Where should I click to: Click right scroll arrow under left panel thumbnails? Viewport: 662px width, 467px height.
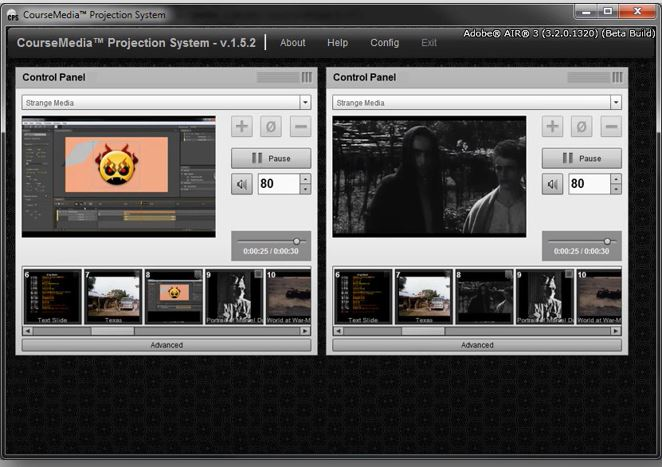305,331
